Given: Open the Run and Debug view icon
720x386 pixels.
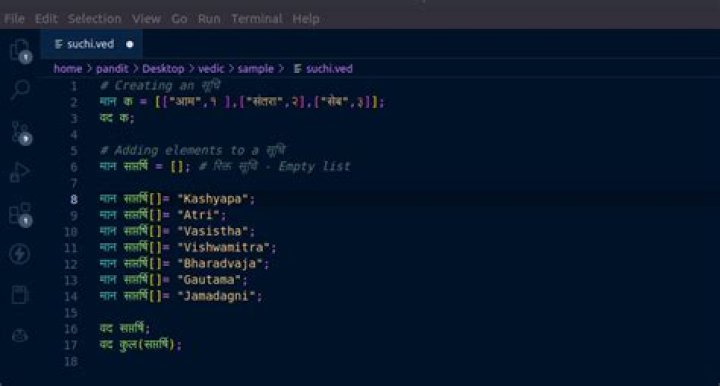Looking at the screenshot, I should coord(20,172).
